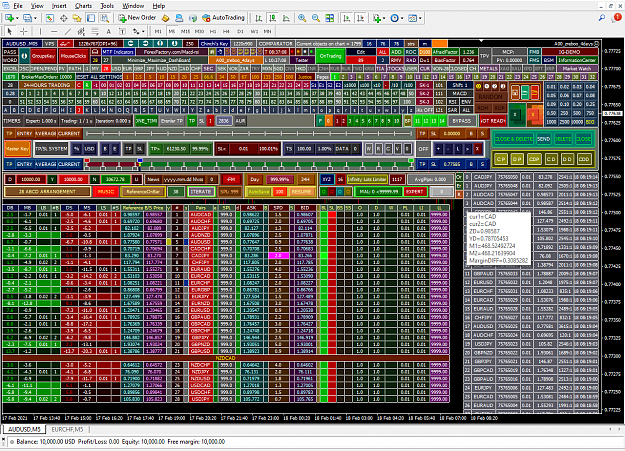The image size is (625, 451).
Task: Switch to the EURCHF,M5 chart tab
Action: click(x=67, y=429)
